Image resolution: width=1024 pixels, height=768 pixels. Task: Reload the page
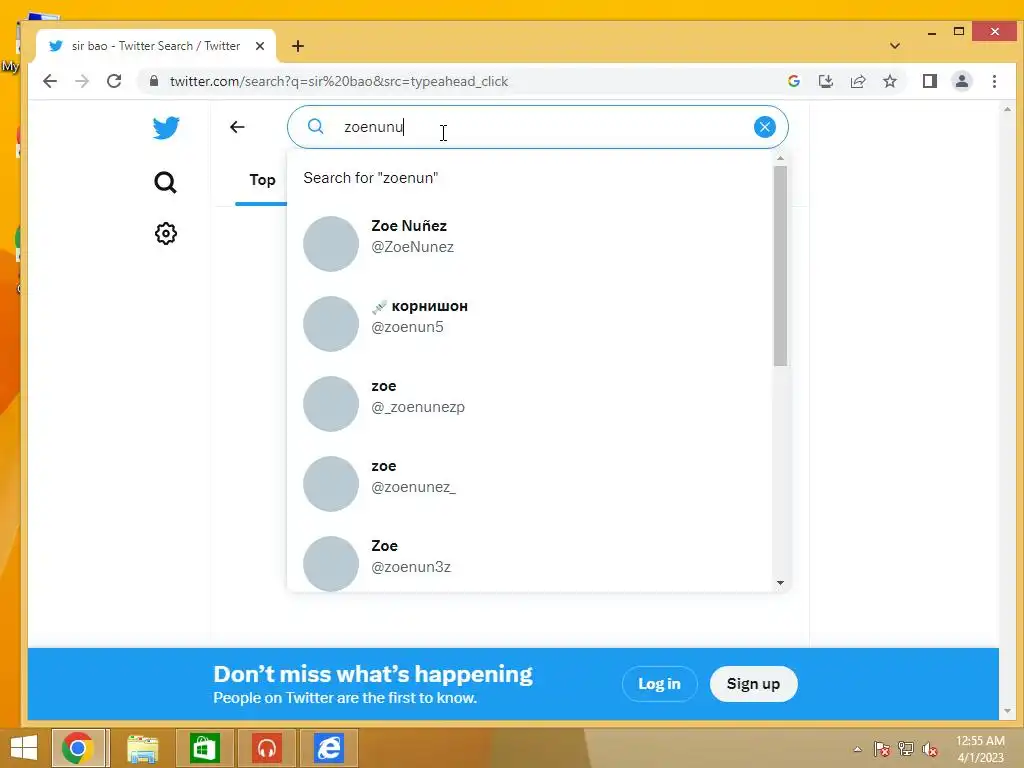tap(114, 81)
